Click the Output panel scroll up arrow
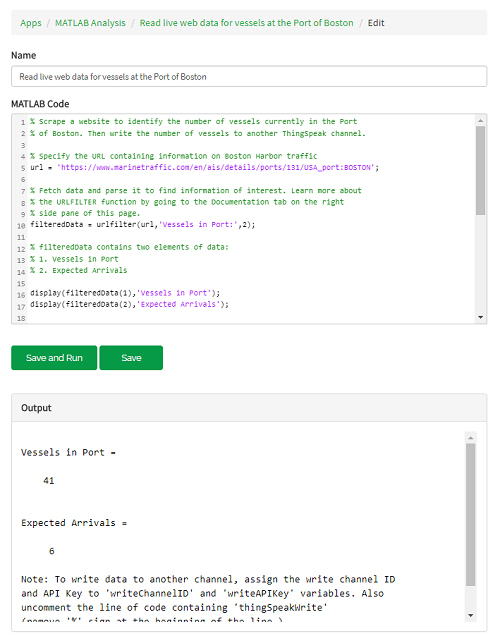Screen dimensions: 500x636 click(x=470, y=438)
